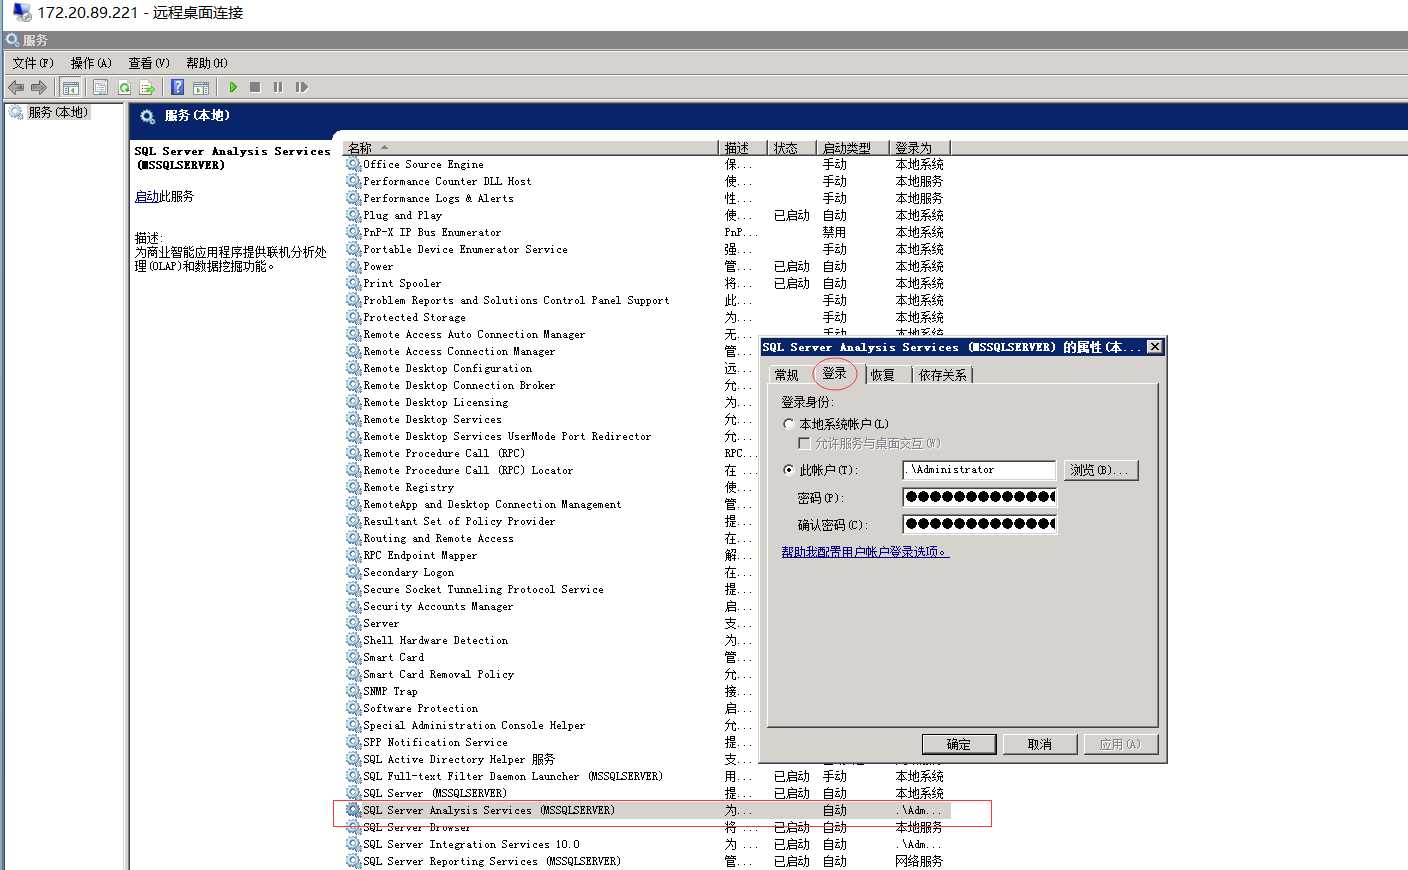Screen dimensions: 1408x870
Task: Click the 取消 button
Action: pos(1040,744)
